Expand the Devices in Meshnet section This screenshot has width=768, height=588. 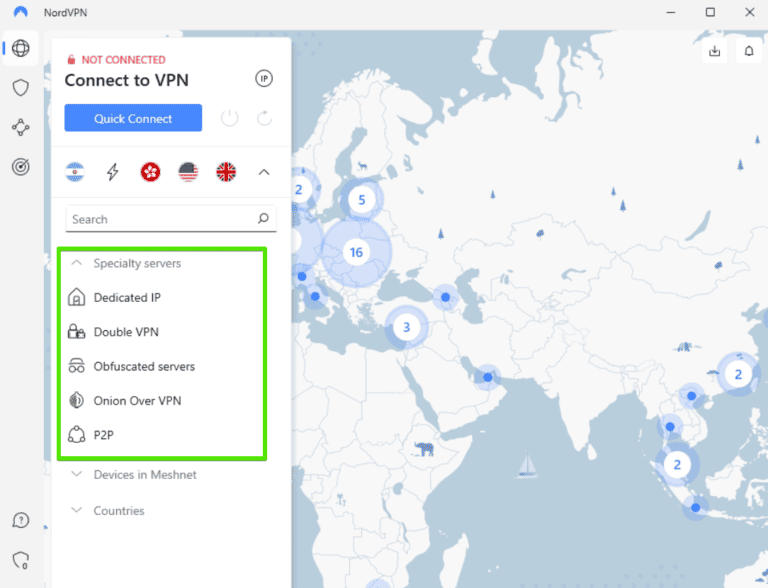tap(134, 474)
